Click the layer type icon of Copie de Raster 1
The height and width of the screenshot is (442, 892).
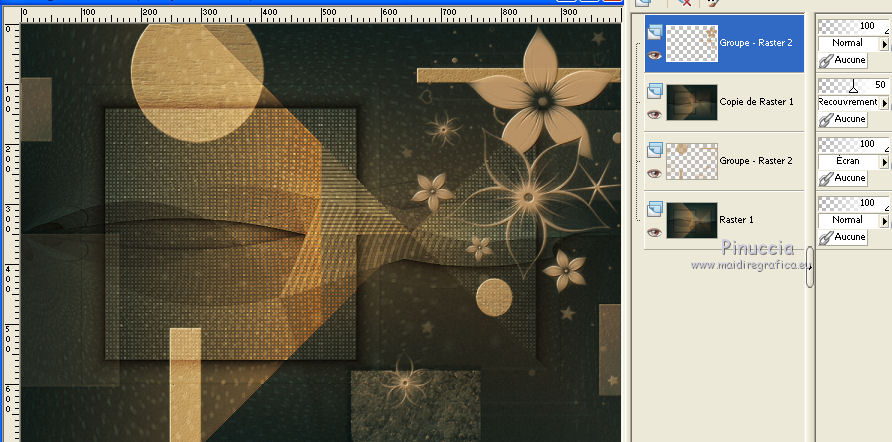pos(655,92)
